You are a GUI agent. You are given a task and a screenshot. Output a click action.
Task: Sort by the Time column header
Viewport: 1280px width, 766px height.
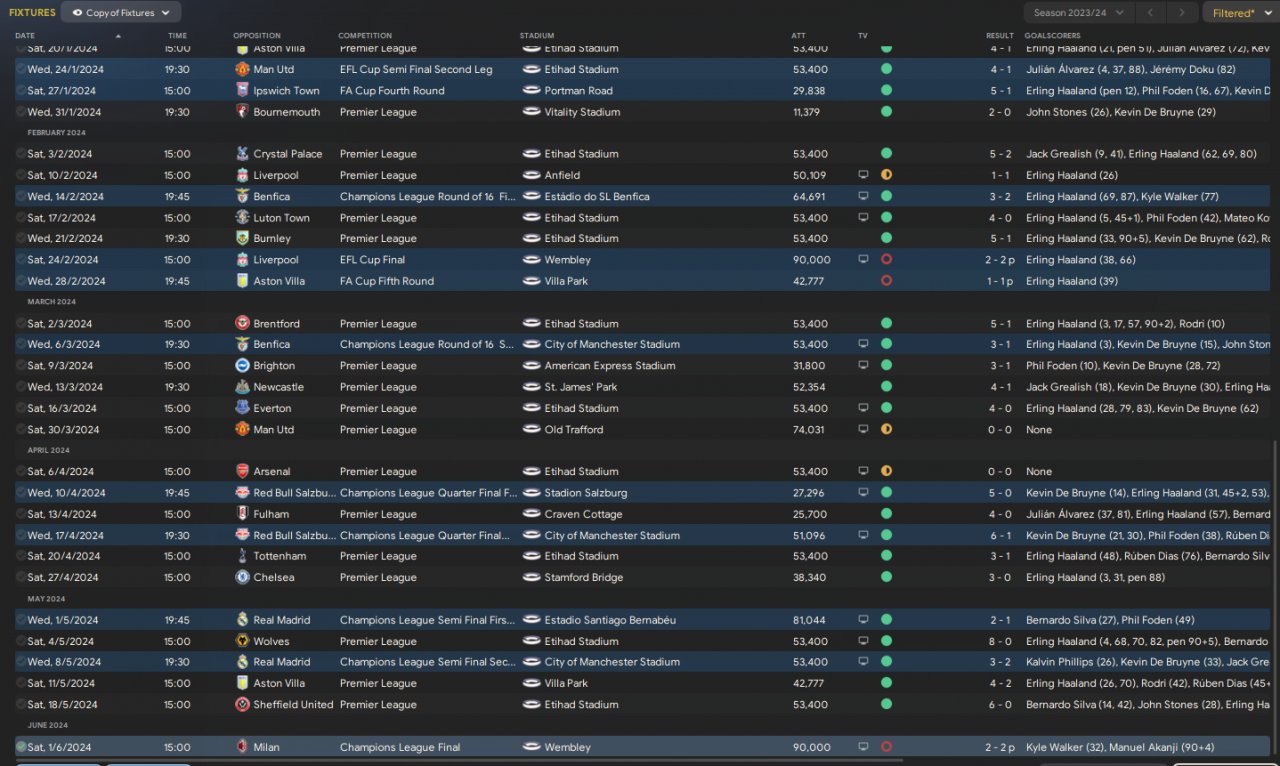(x=177, y=36)
